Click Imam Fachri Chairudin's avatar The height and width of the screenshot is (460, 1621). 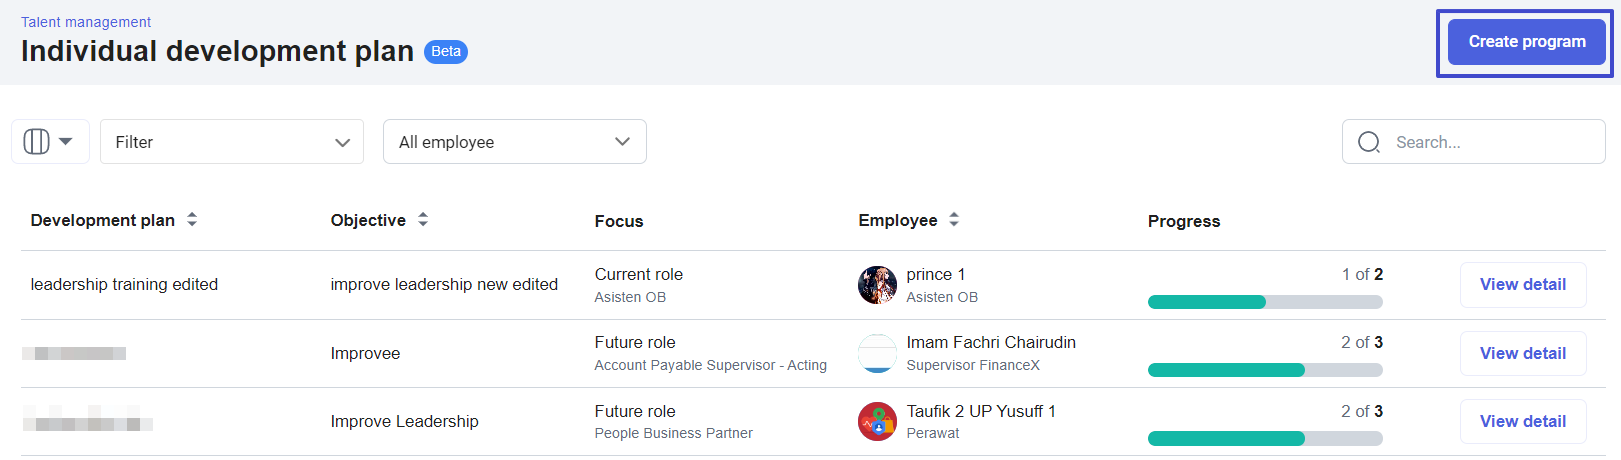[877, 353]
